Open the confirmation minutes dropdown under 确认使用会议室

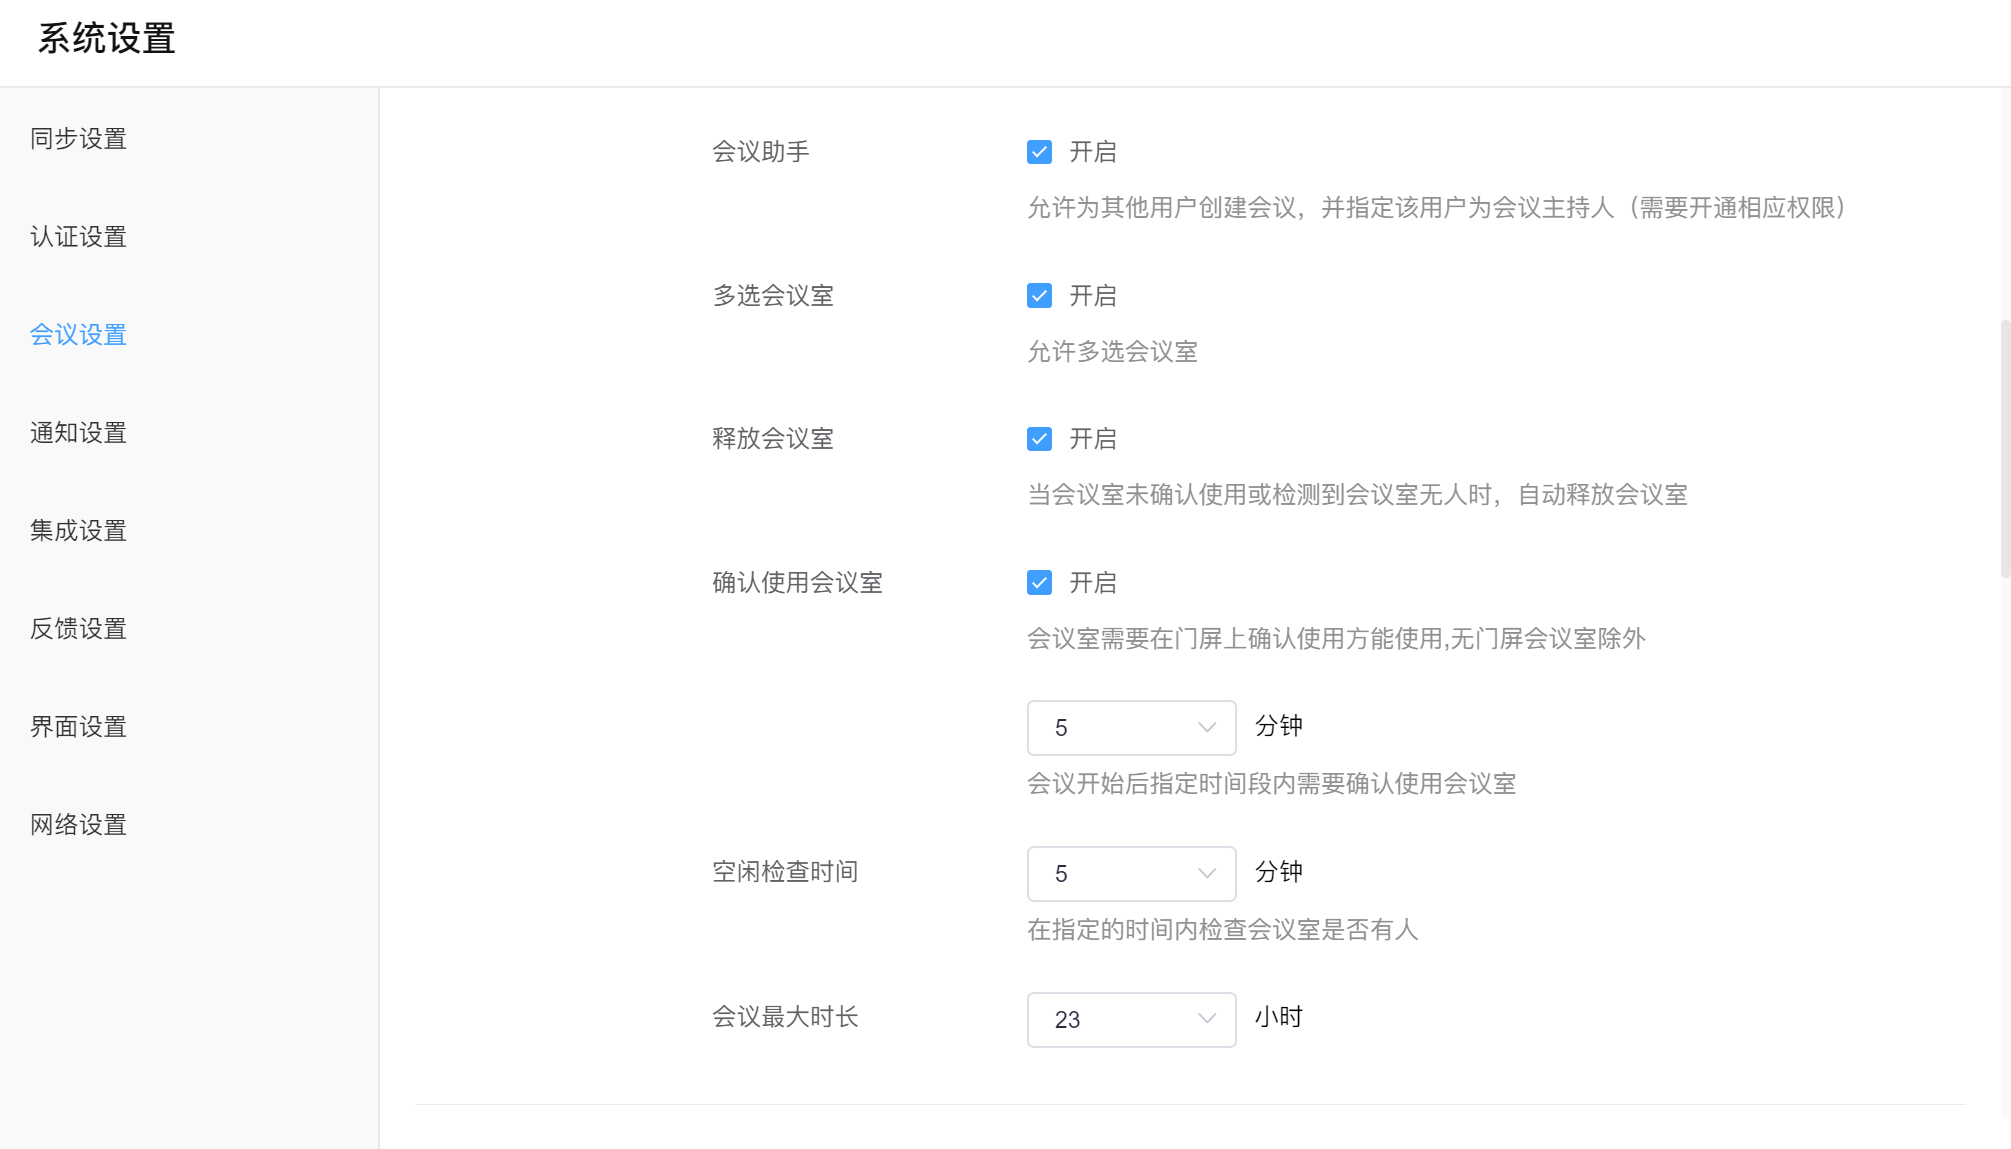[1130, 728]
